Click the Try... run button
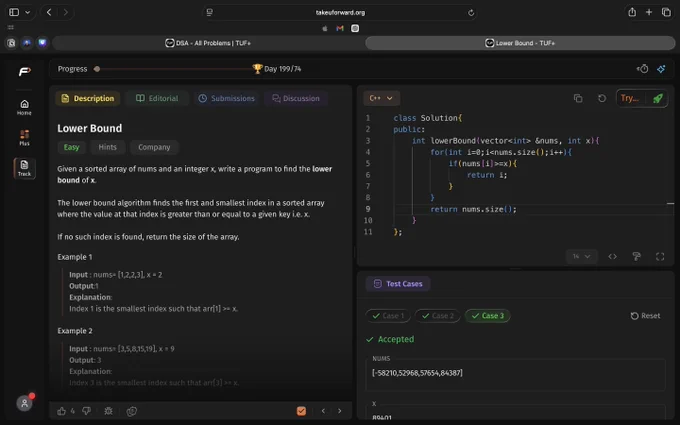The width and height of the screenshot is (680, 425). coord(630,98)
